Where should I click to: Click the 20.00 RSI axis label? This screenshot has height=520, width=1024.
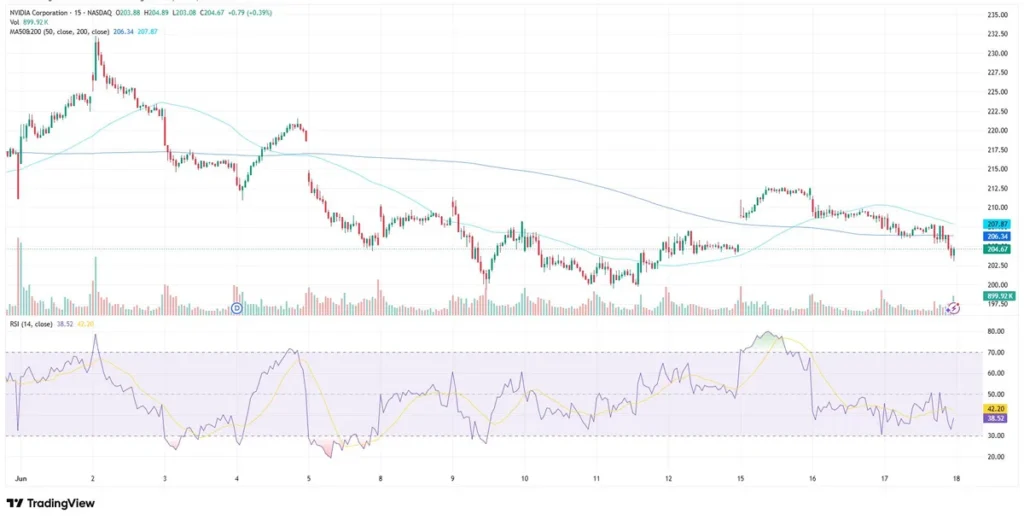coord(995,457)
